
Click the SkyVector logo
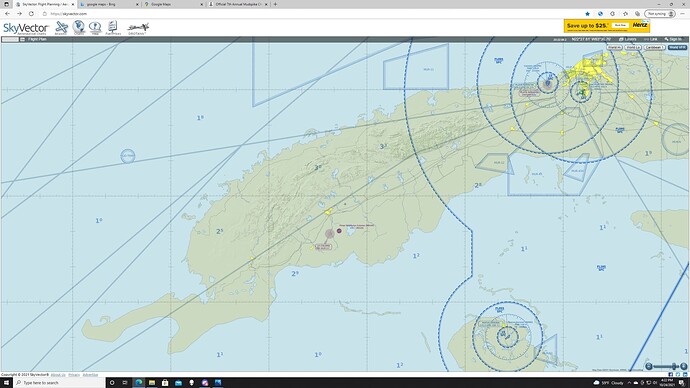coord(26,28)
